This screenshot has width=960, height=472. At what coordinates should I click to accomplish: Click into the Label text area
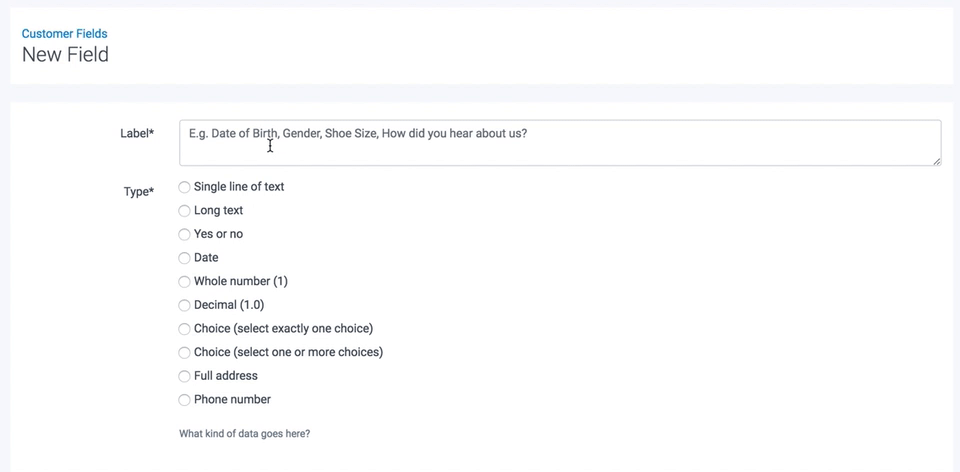(560, 143)
